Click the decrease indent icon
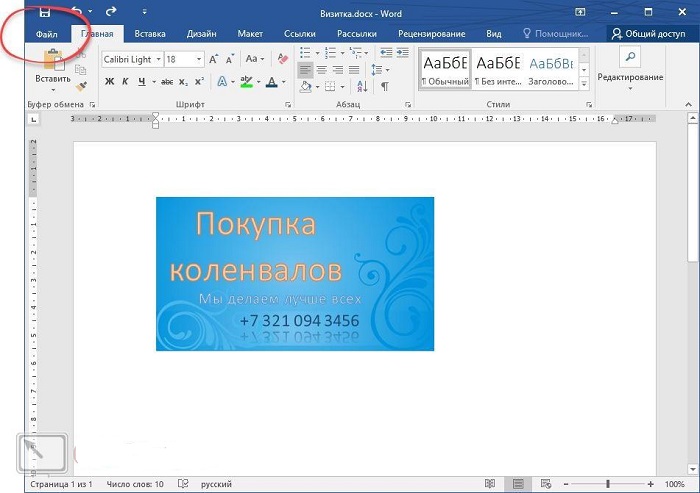The width and height of the screenshot is (700, 493). click(x=386, y=53)
